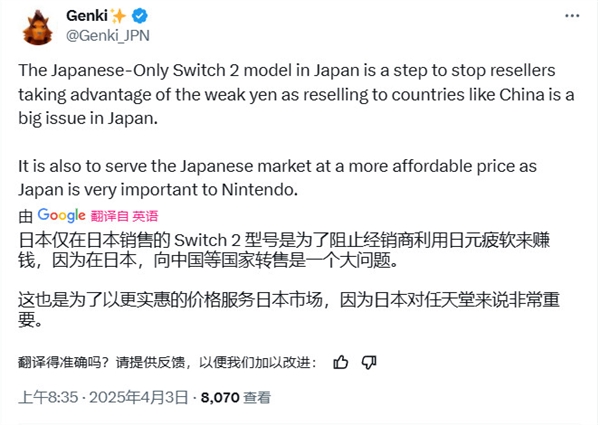
Task: Click the English paragraph about affordable price
Action: (x=285, y=176)
